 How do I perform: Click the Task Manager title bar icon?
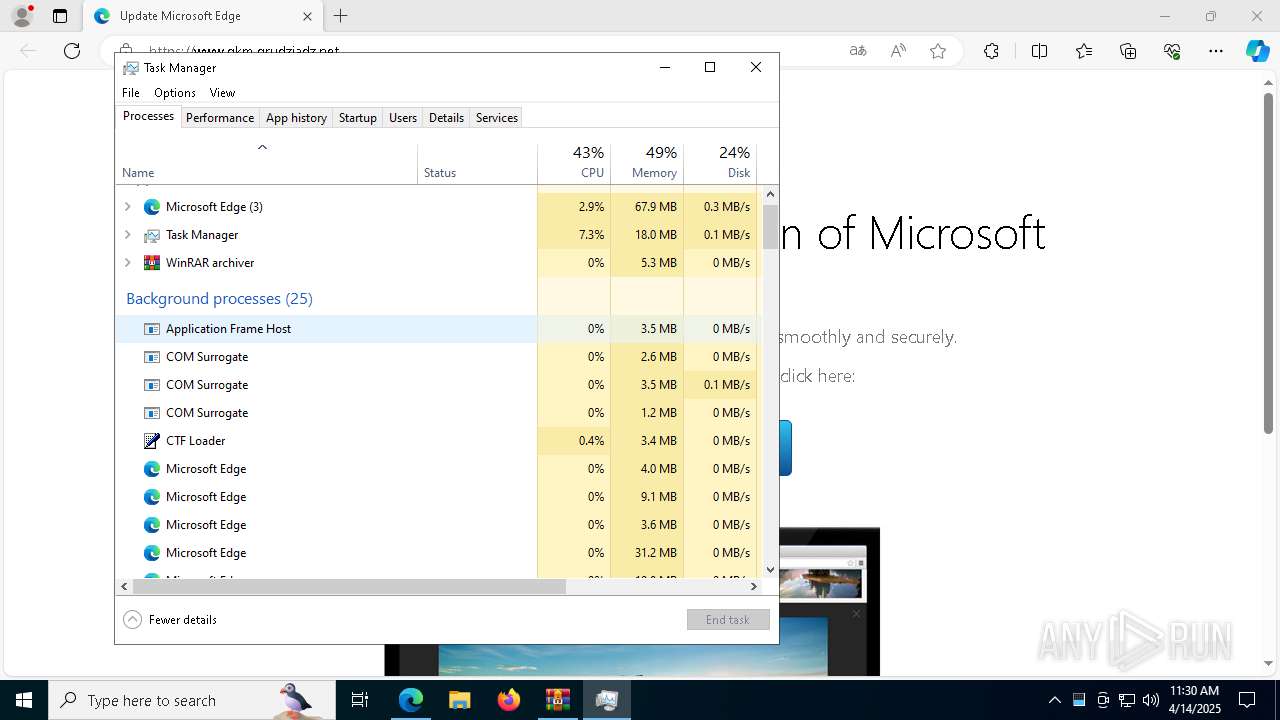click(131, 68)
